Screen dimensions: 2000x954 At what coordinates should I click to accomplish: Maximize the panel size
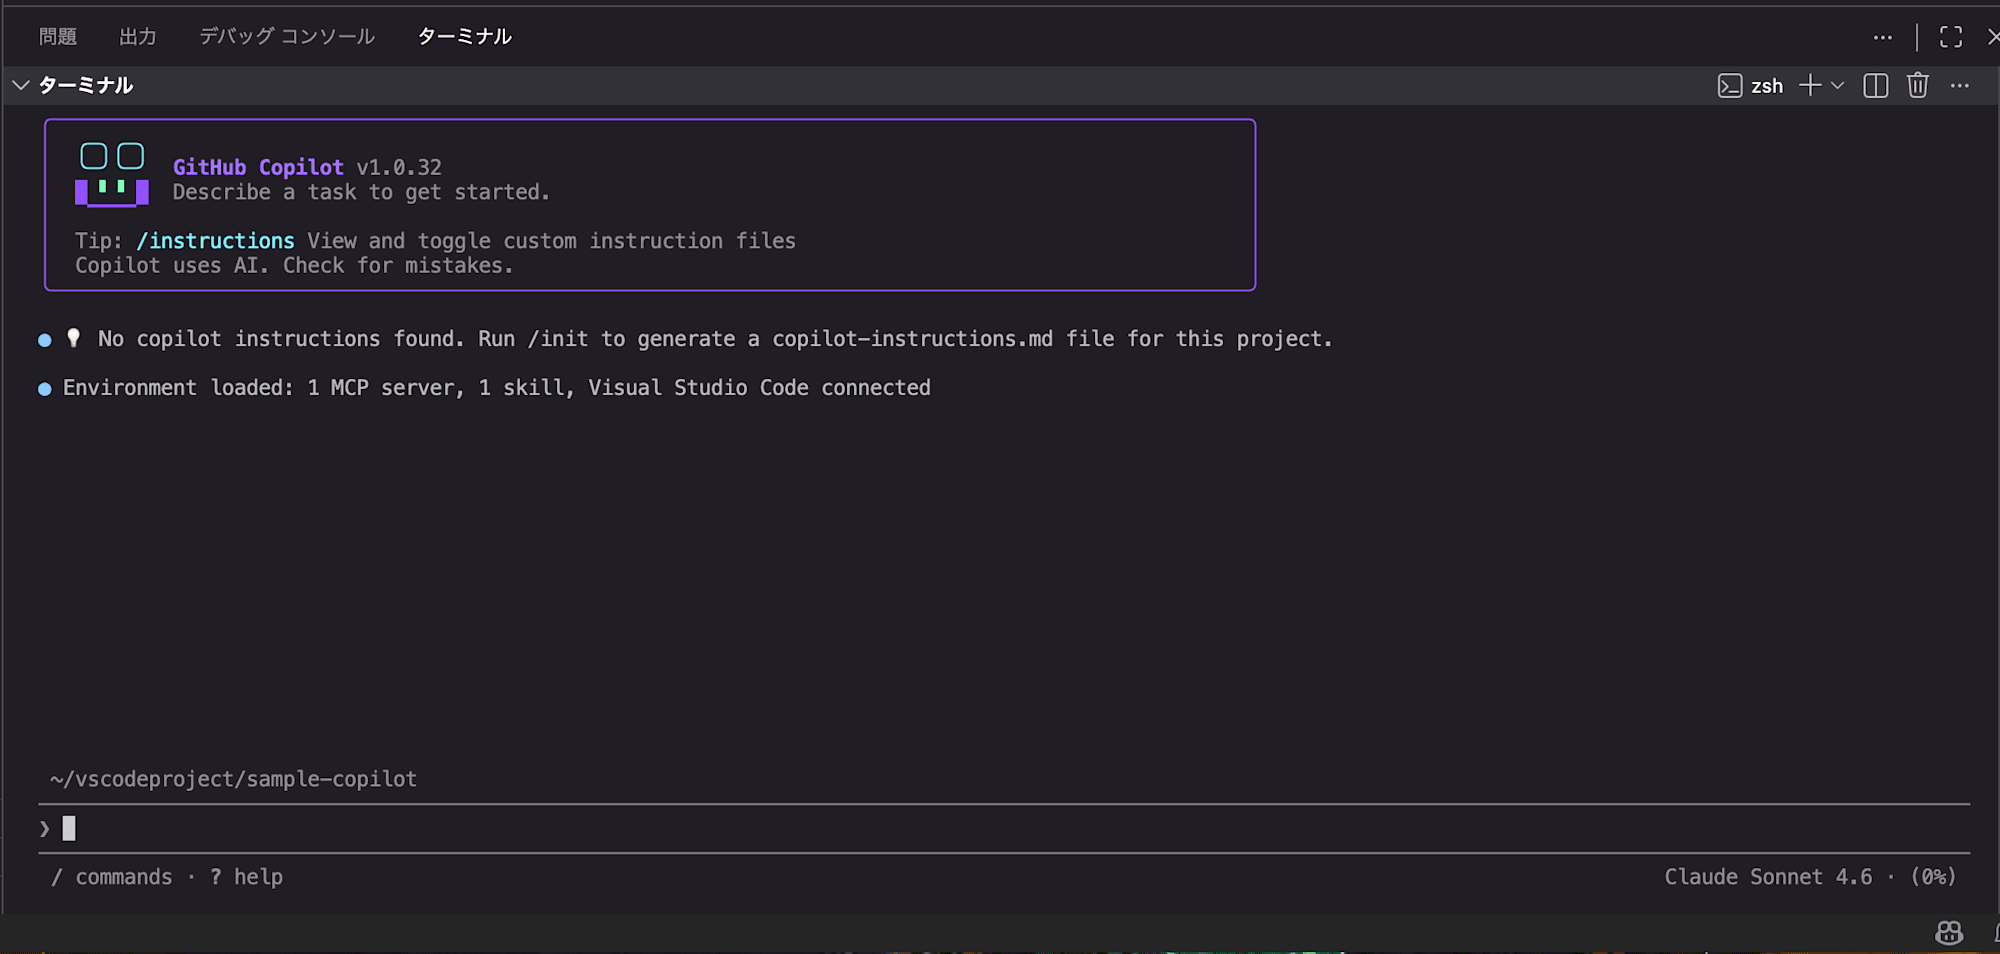(x=1950, y=37)
